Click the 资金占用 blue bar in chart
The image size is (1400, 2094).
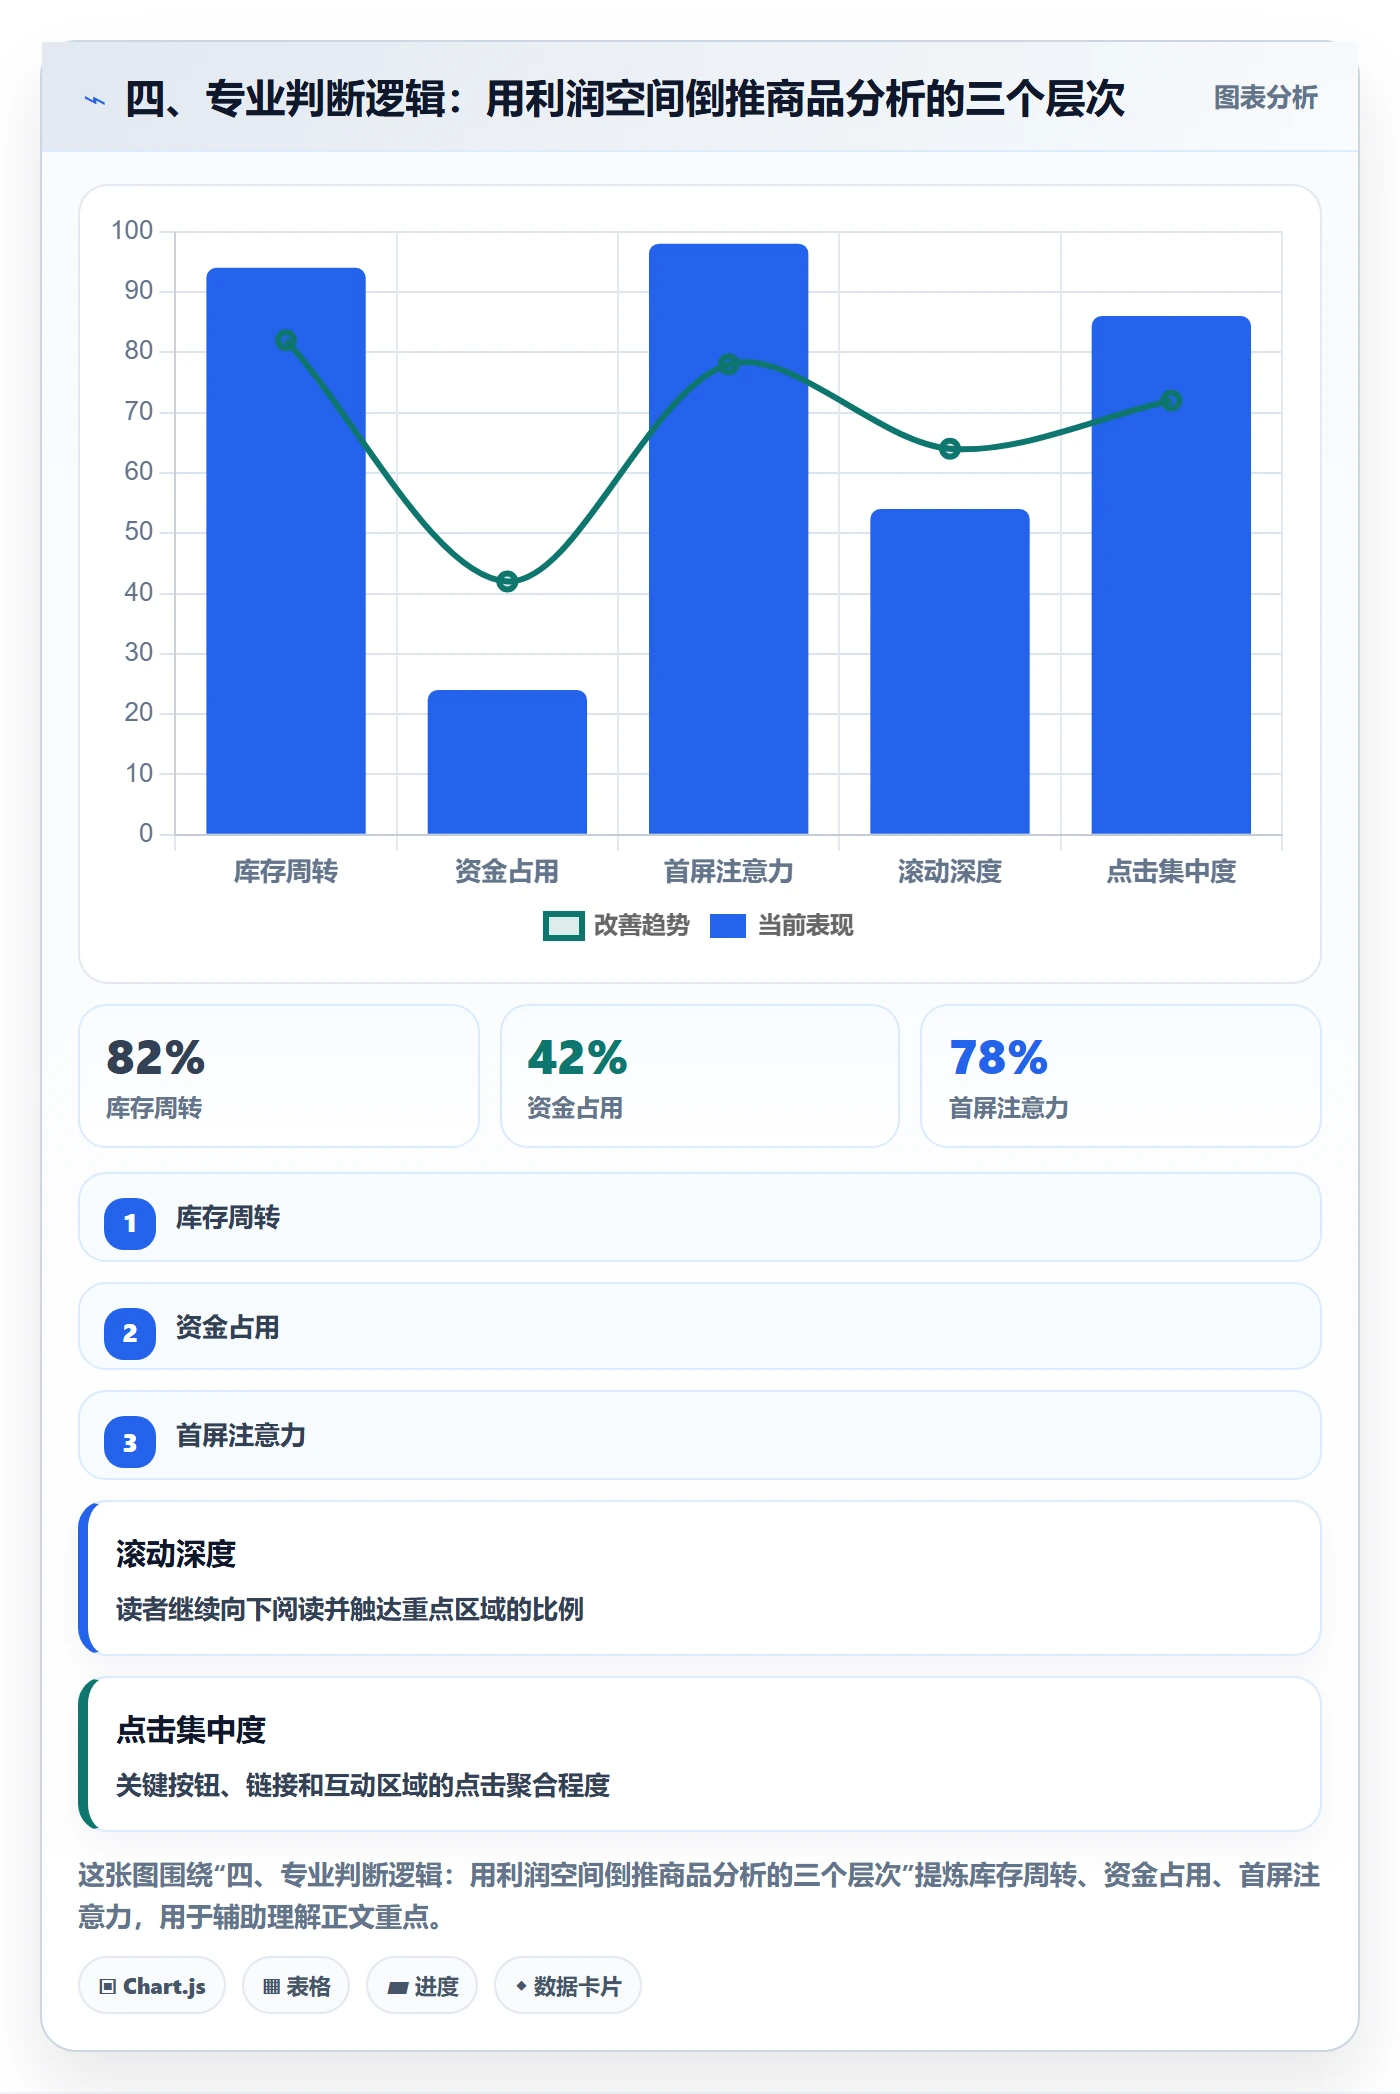click(x=507, y=761)
